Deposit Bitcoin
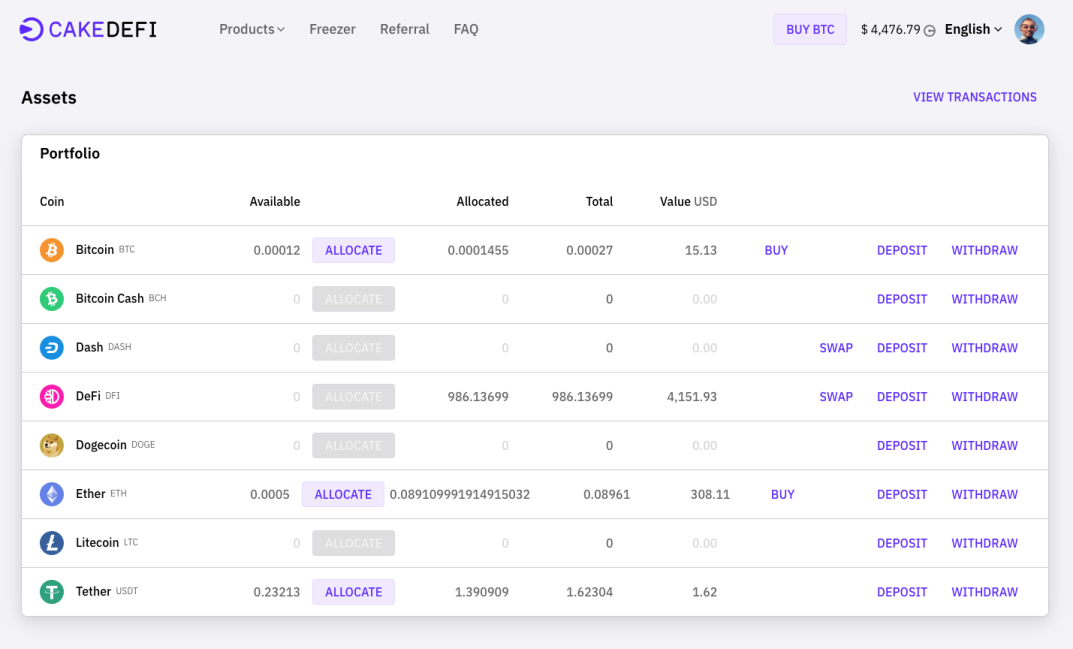 pyautogui.click(x=902, y=251)
